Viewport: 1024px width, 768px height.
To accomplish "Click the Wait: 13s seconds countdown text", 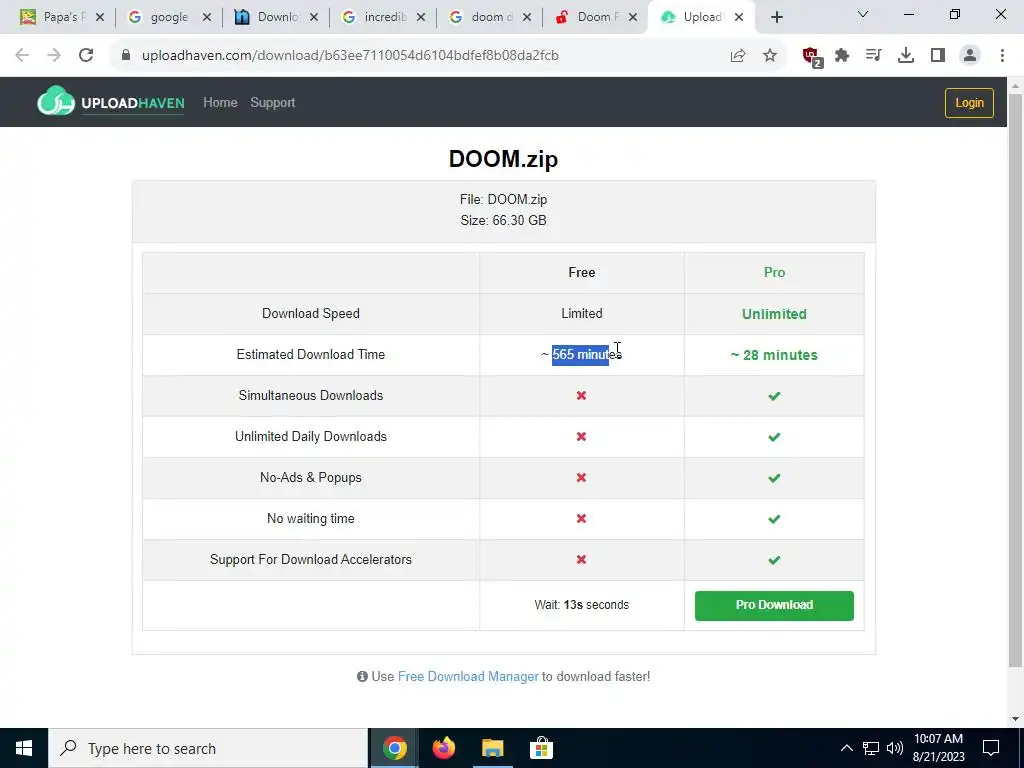I will tap(582, 605).
